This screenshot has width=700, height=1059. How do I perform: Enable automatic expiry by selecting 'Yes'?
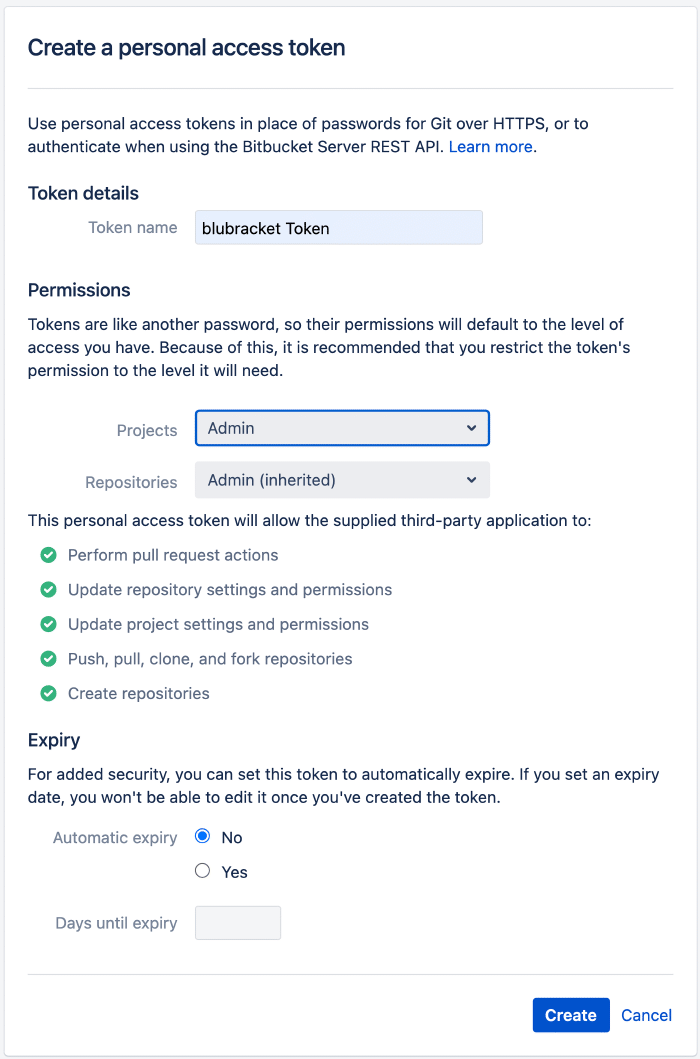[x=202, y=871]
